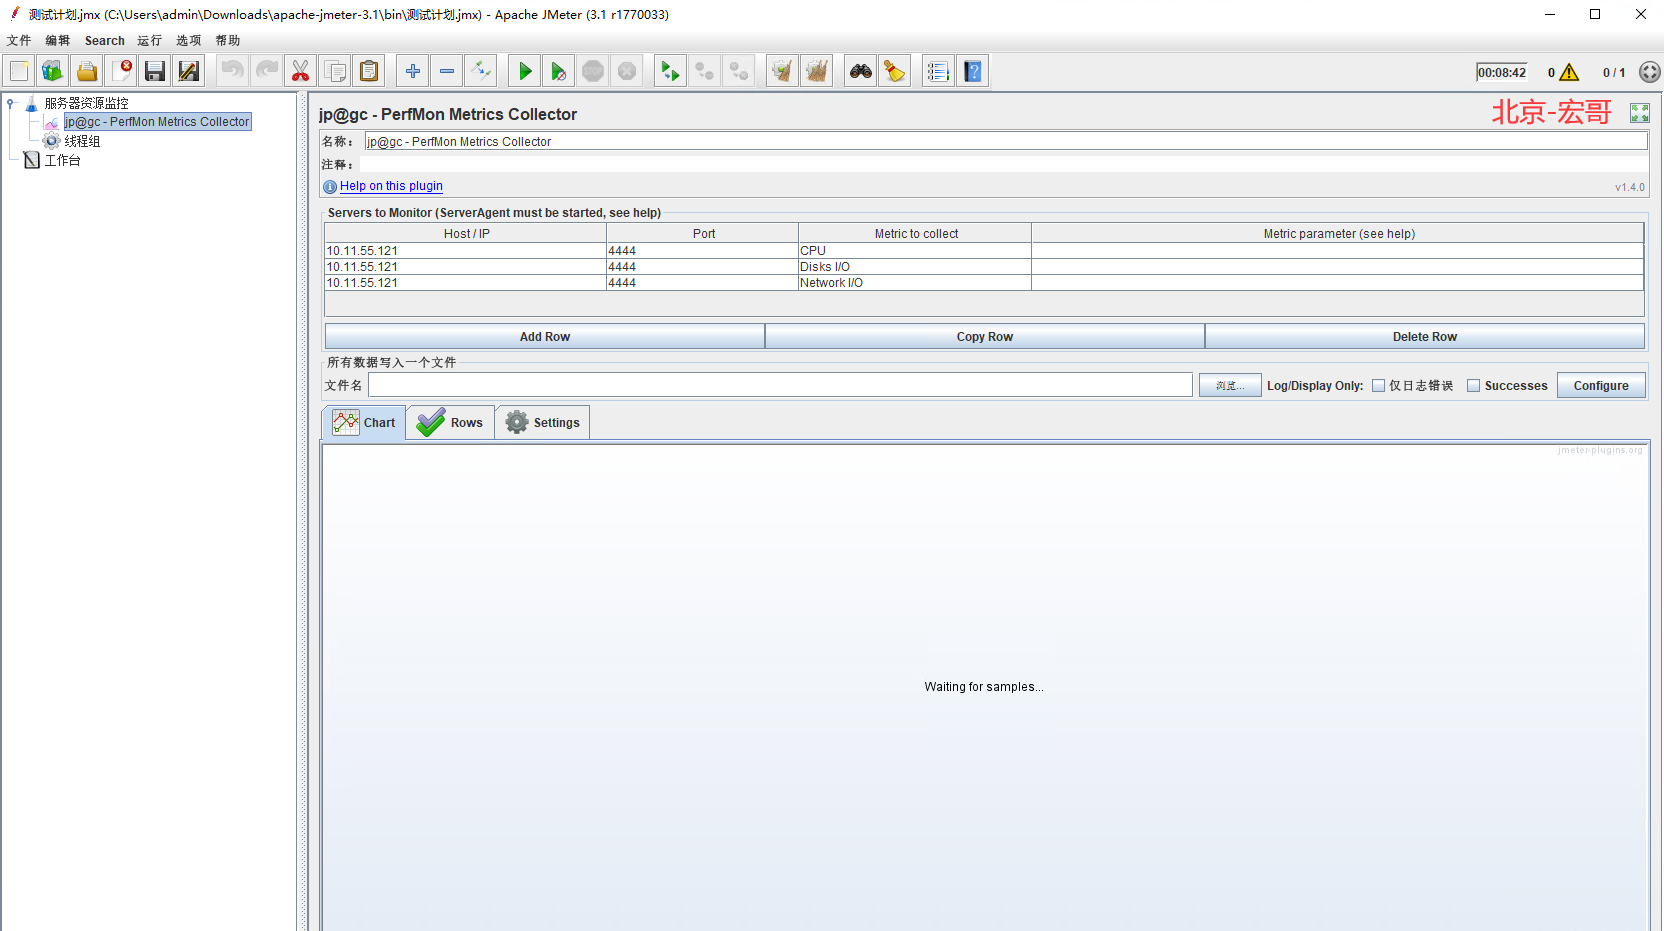This screenshot has height=931, width=1664.
Task: Click the fullscreen chart icon at top right
Action: pos(1640,113)
